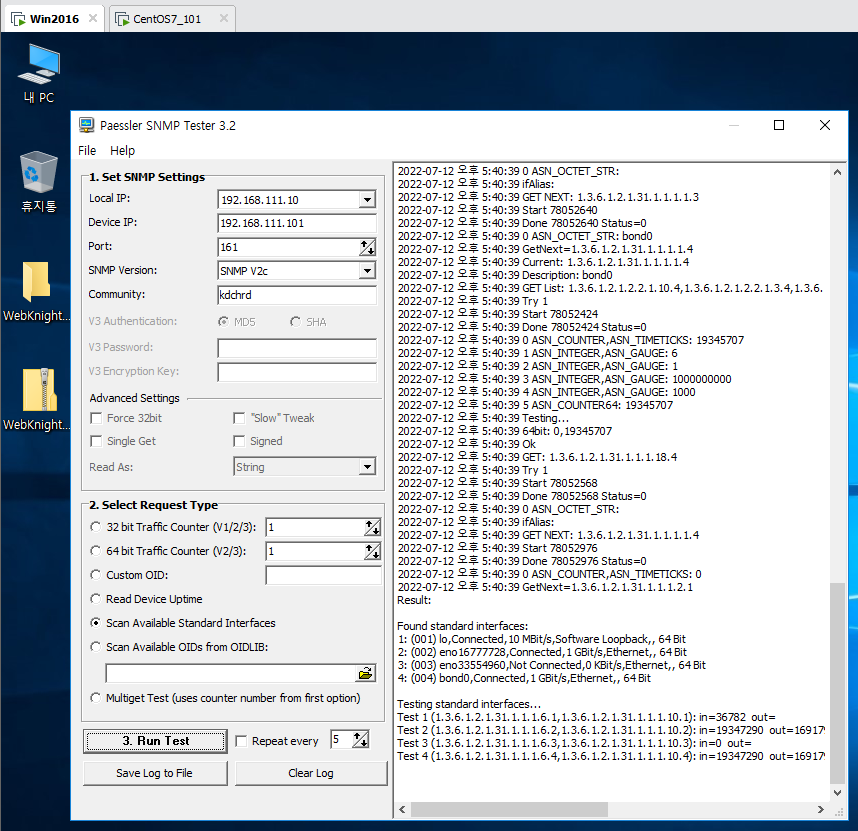Click the Device IP input field
Image resolution: width=858 pixels, height=831 pixels.
point(297,223)
